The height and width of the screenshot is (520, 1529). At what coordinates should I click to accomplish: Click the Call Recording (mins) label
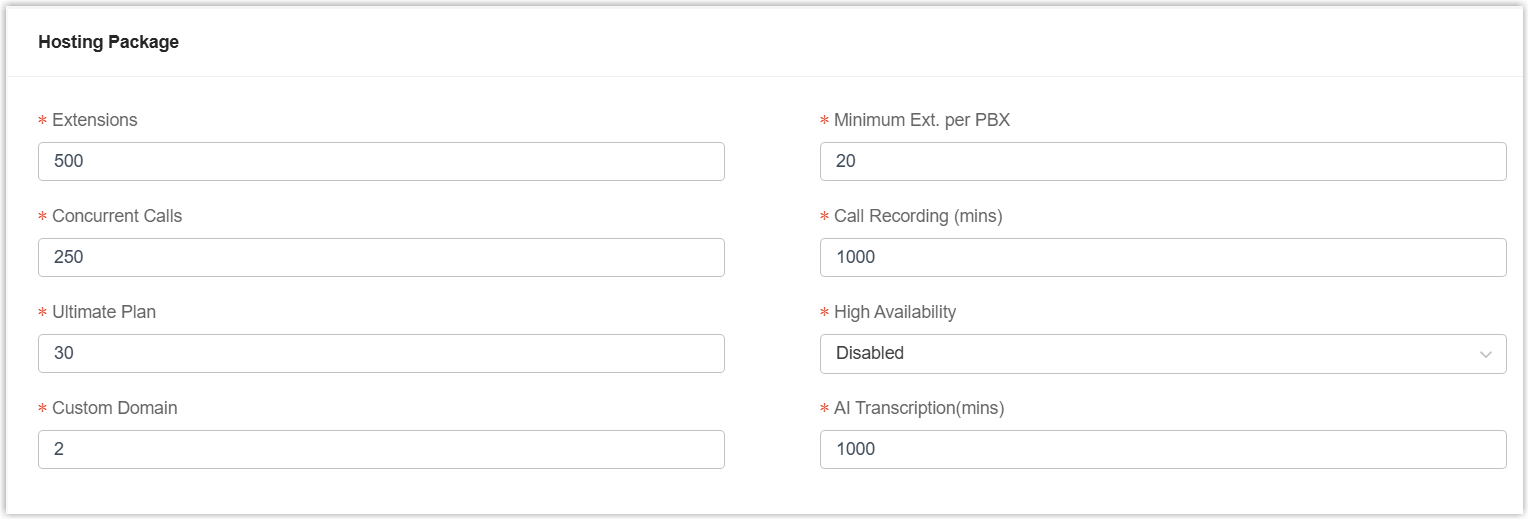(918, 216)
